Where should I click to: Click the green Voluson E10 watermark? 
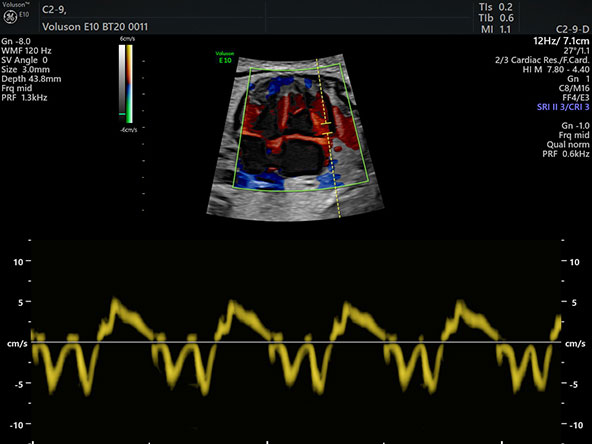(x=225, y=57)
